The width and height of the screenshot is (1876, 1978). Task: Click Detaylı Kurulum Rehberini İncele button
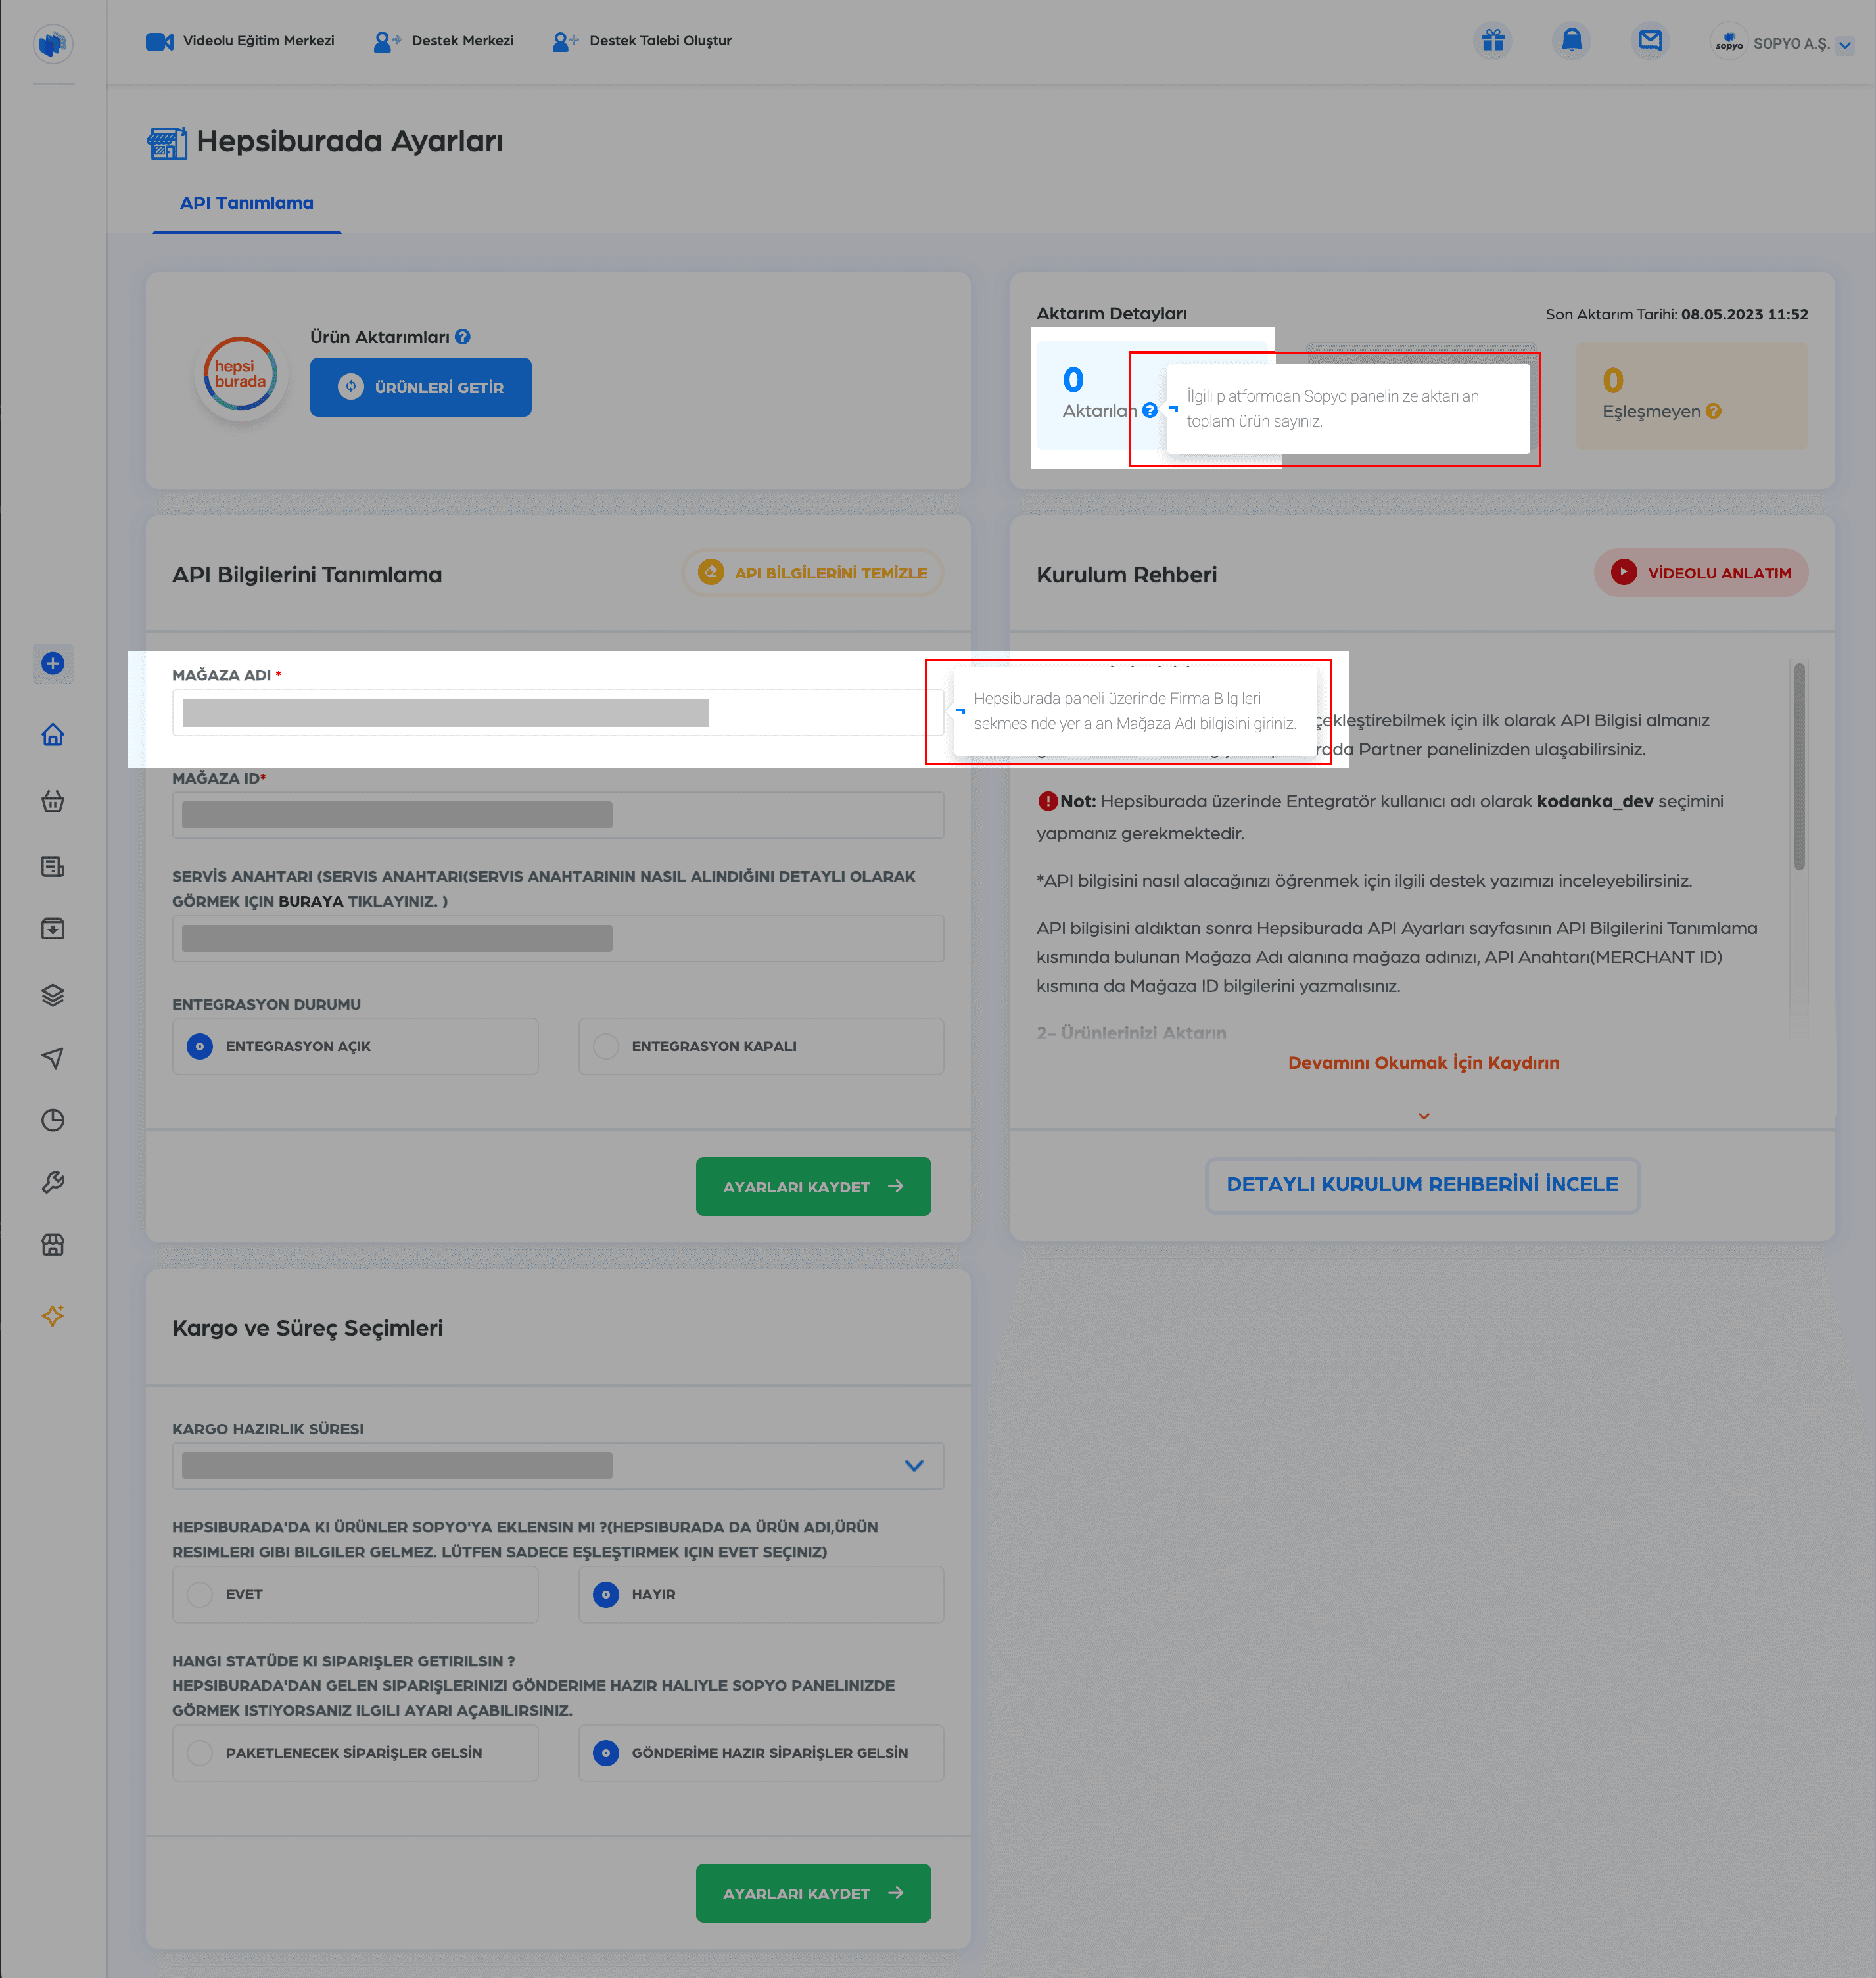tap(1423, 1185)
